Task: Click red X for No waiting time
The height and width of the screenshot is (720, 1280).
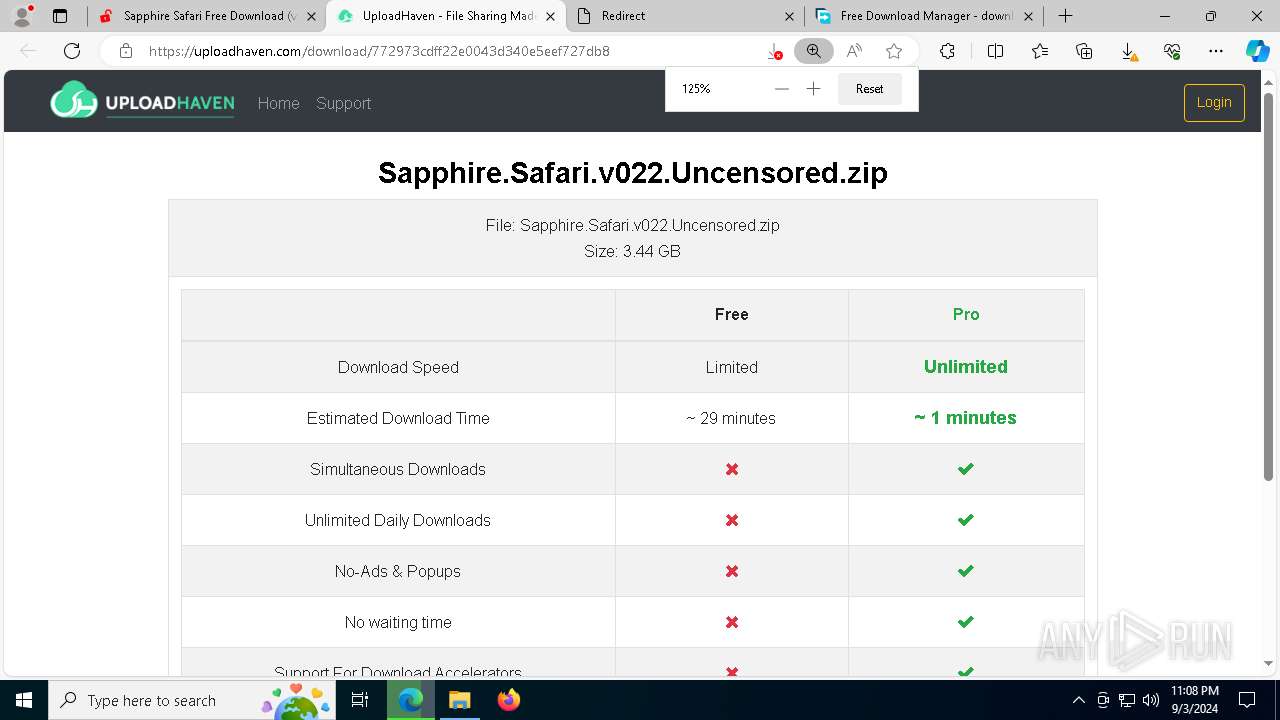Action: pyautogui.click(x=732, y=622)
